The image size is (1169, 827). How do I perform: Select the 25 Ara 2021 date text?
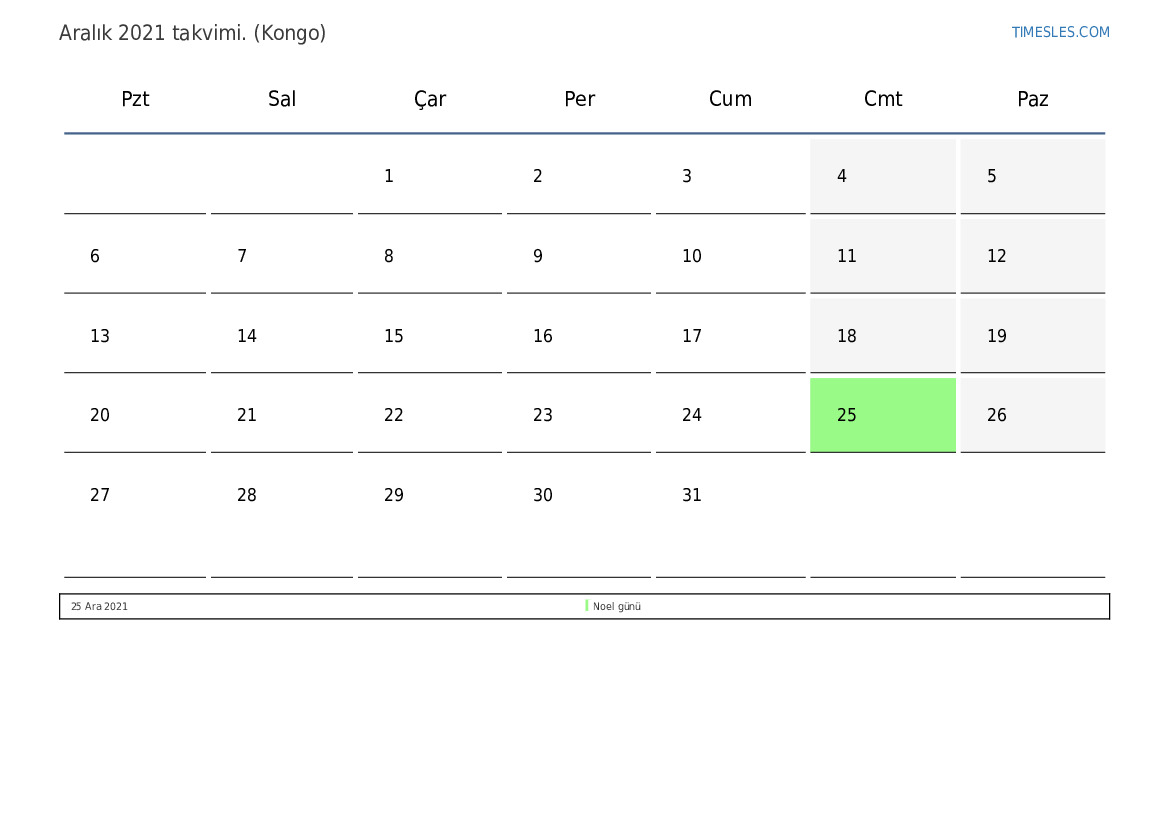point(99,607)
